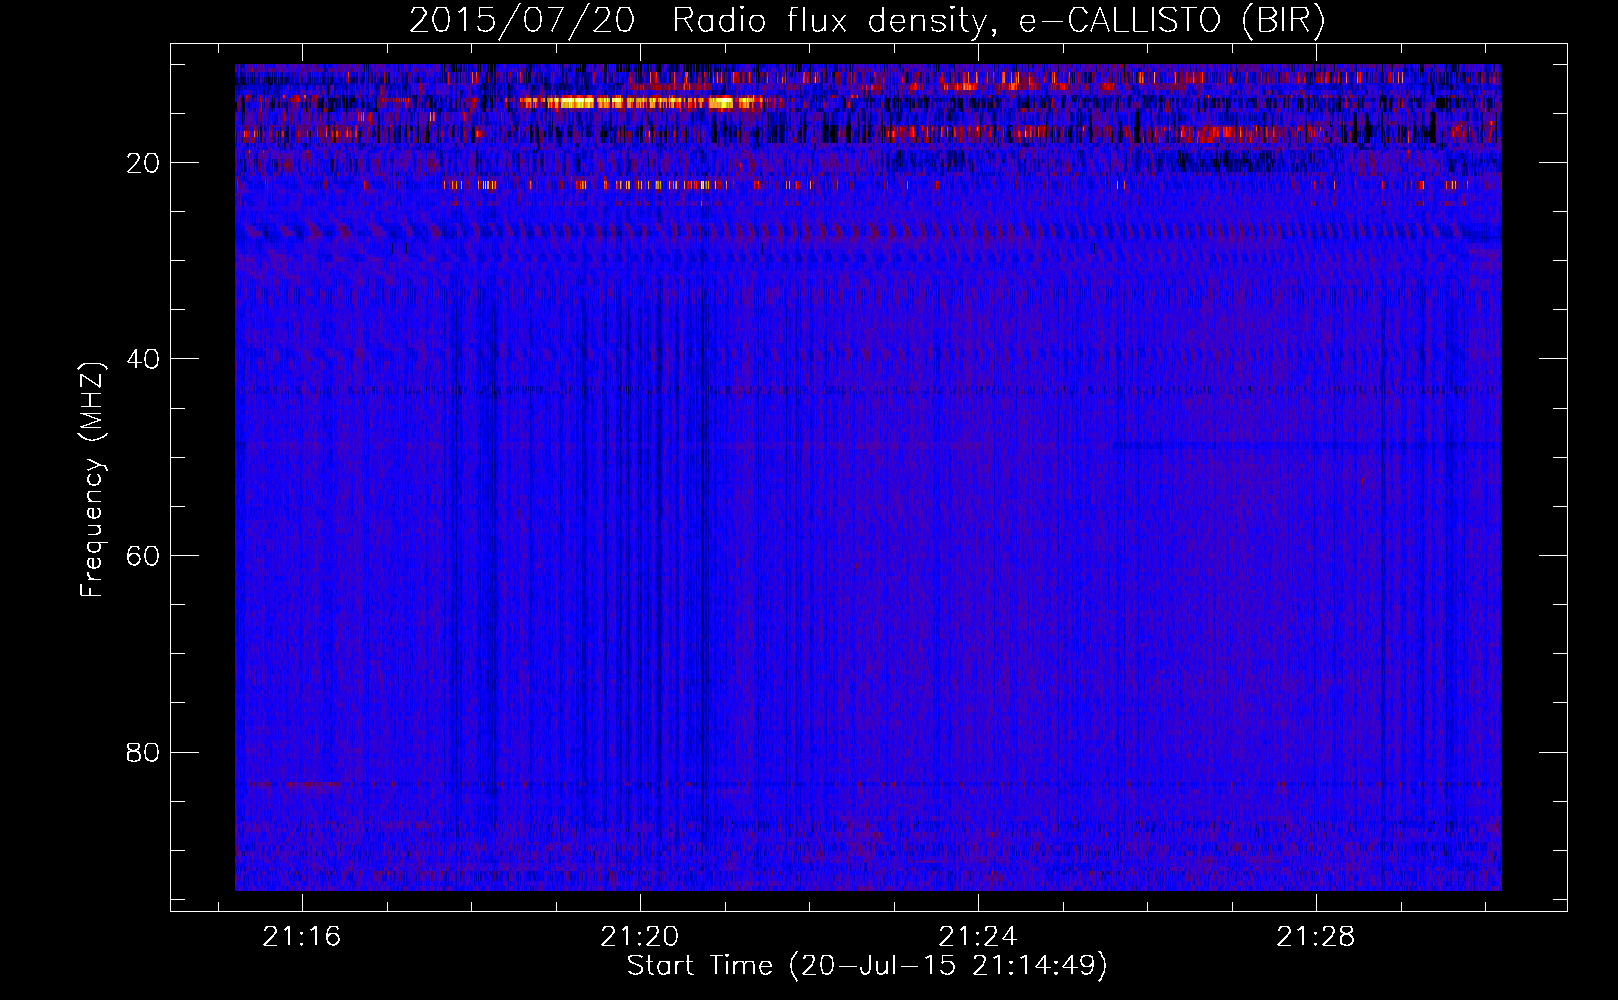The height and width of the screenshot is (1000, 1618).
Task: Click the 21:16 time tick label
Action: click(302, 937)
